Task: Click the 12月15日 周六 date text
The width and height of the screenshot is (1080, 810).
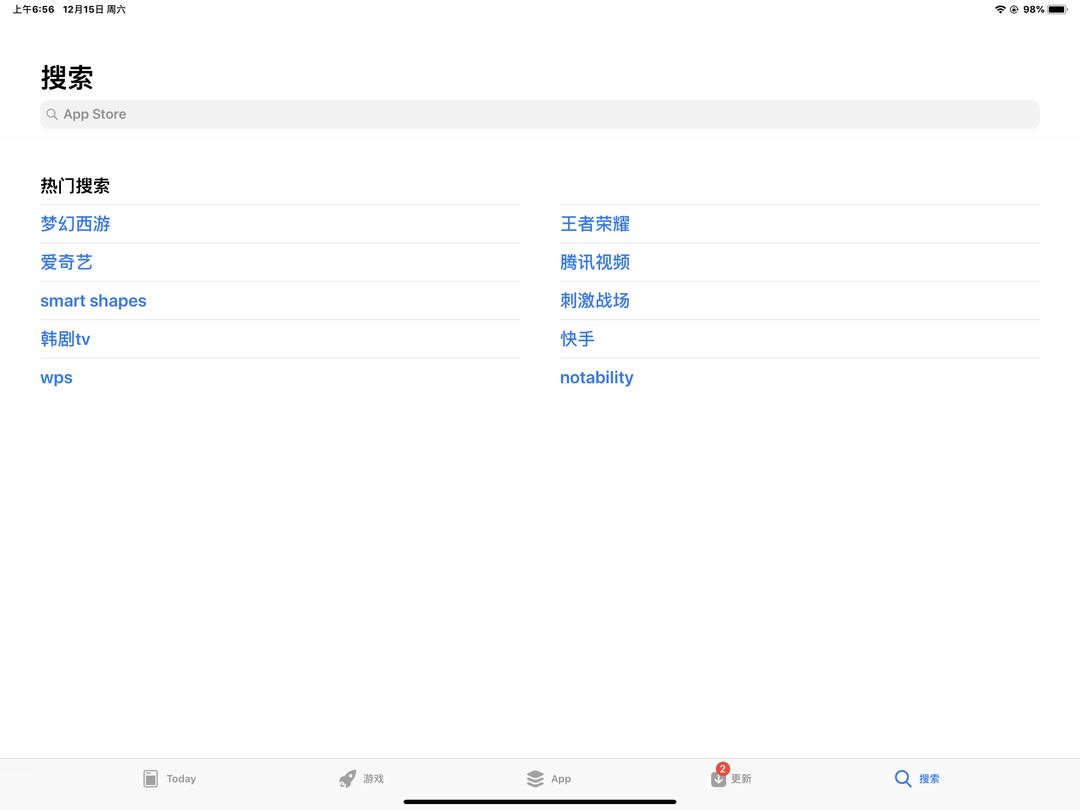Action: click(x=94, y=10)
